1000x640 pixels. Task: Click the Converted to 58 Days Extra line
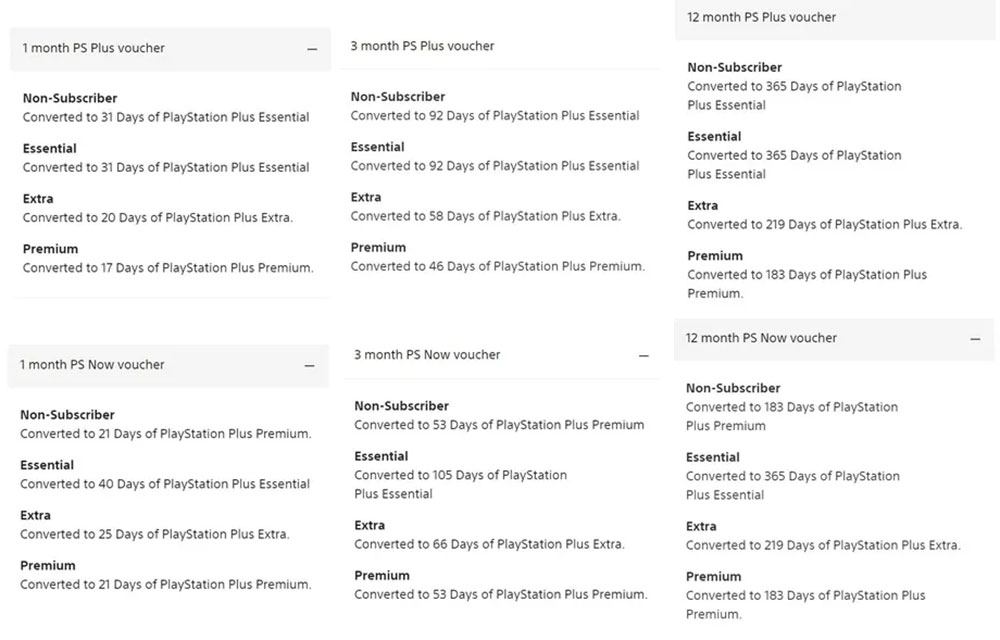point(485,216)
